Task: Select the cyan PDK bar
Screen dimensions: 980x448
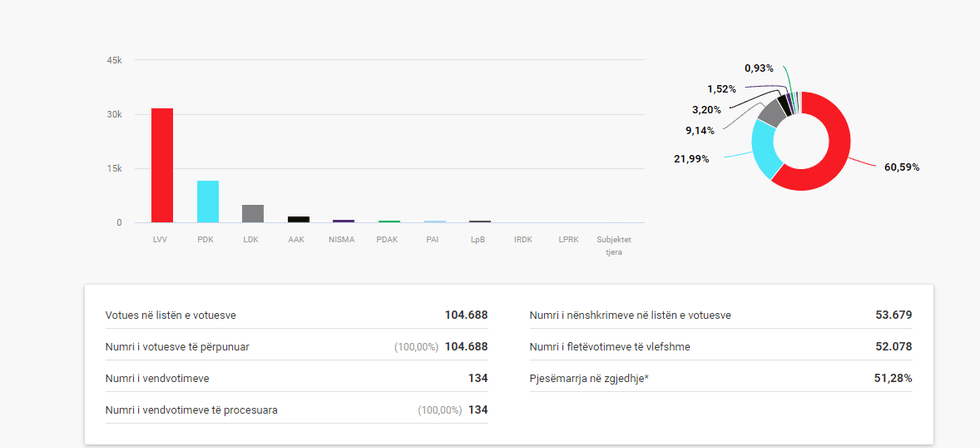Action: click(x=207, y=201)
